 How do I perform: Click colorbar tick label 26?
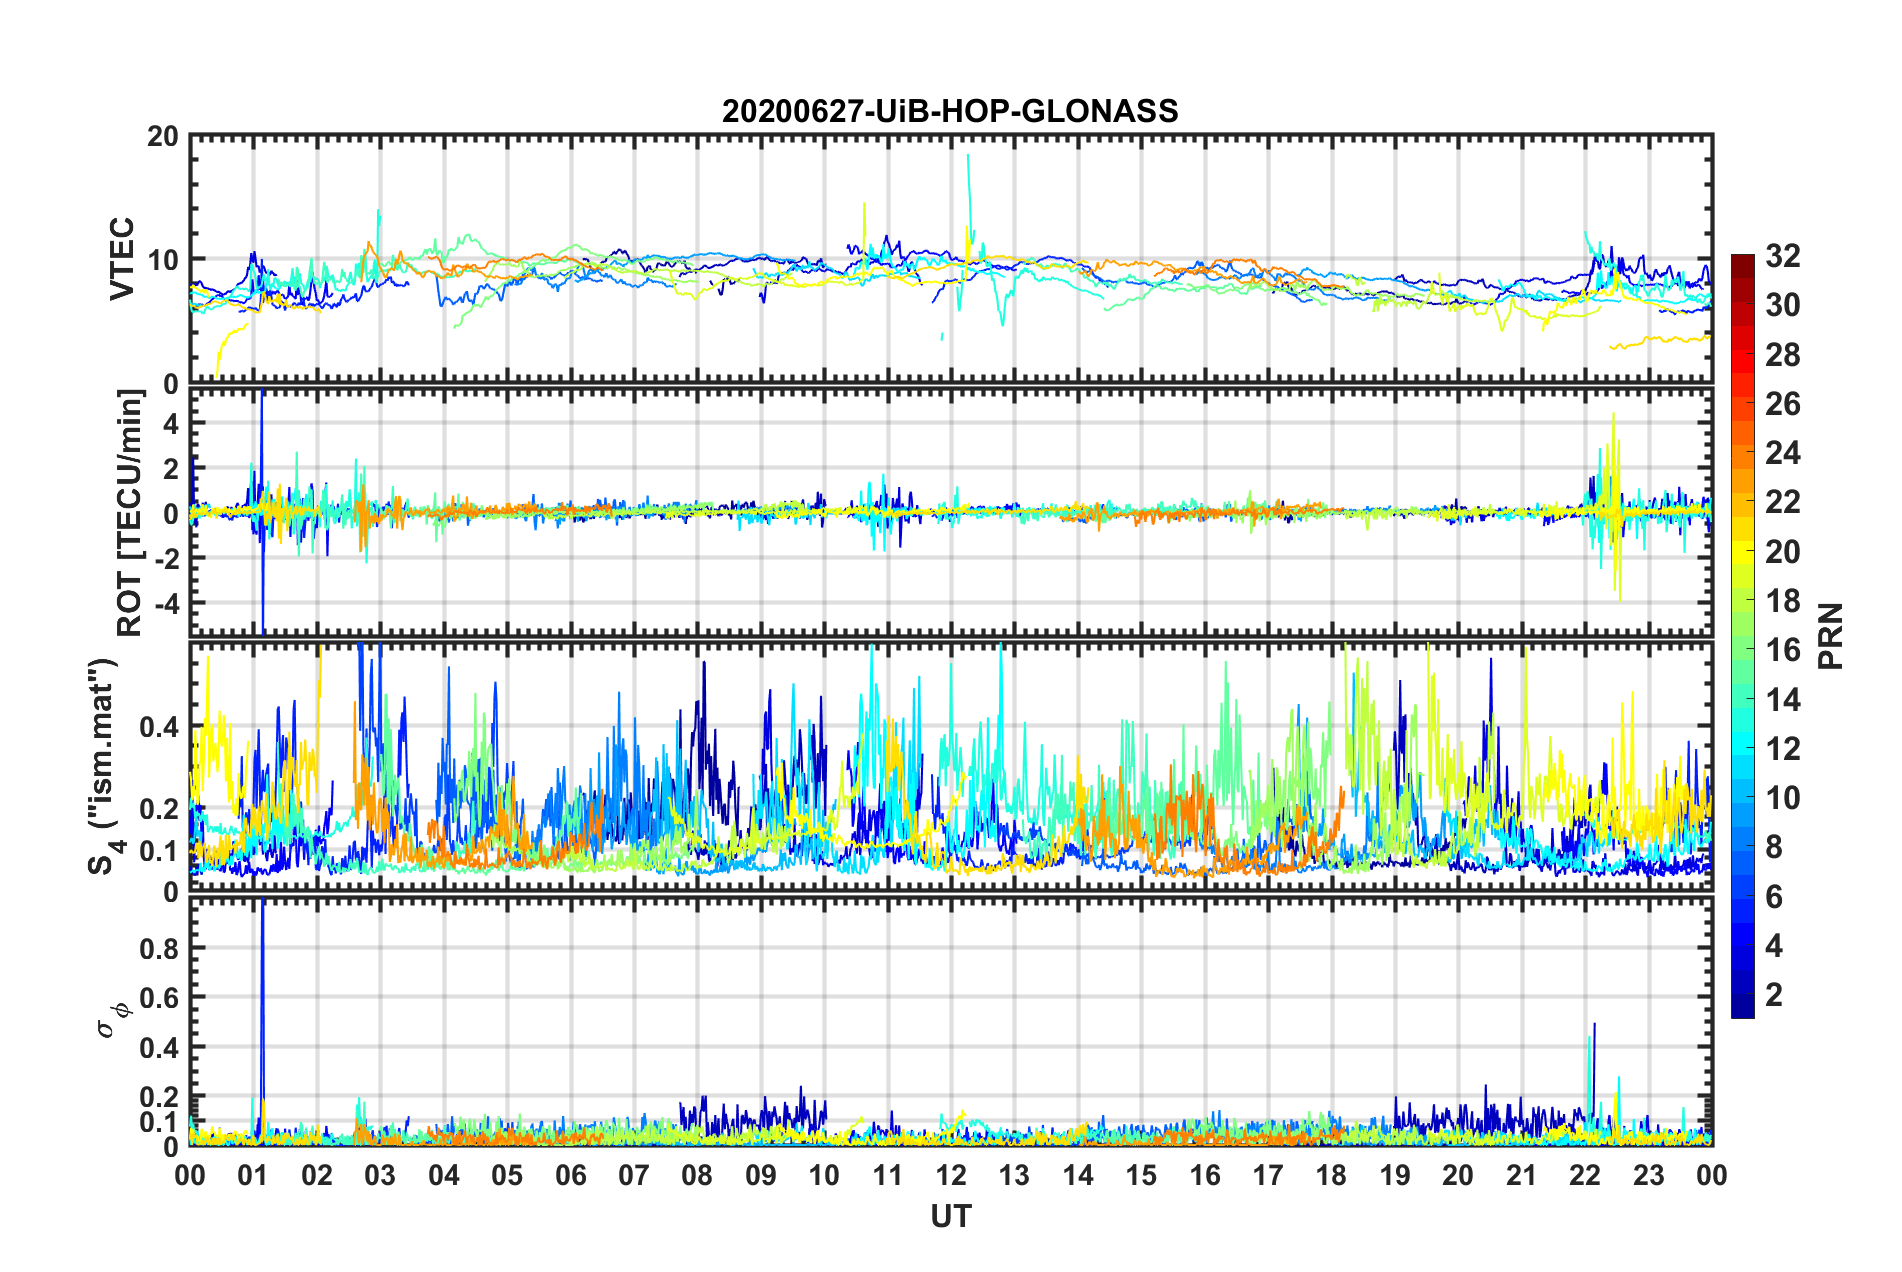(1783, 404)
